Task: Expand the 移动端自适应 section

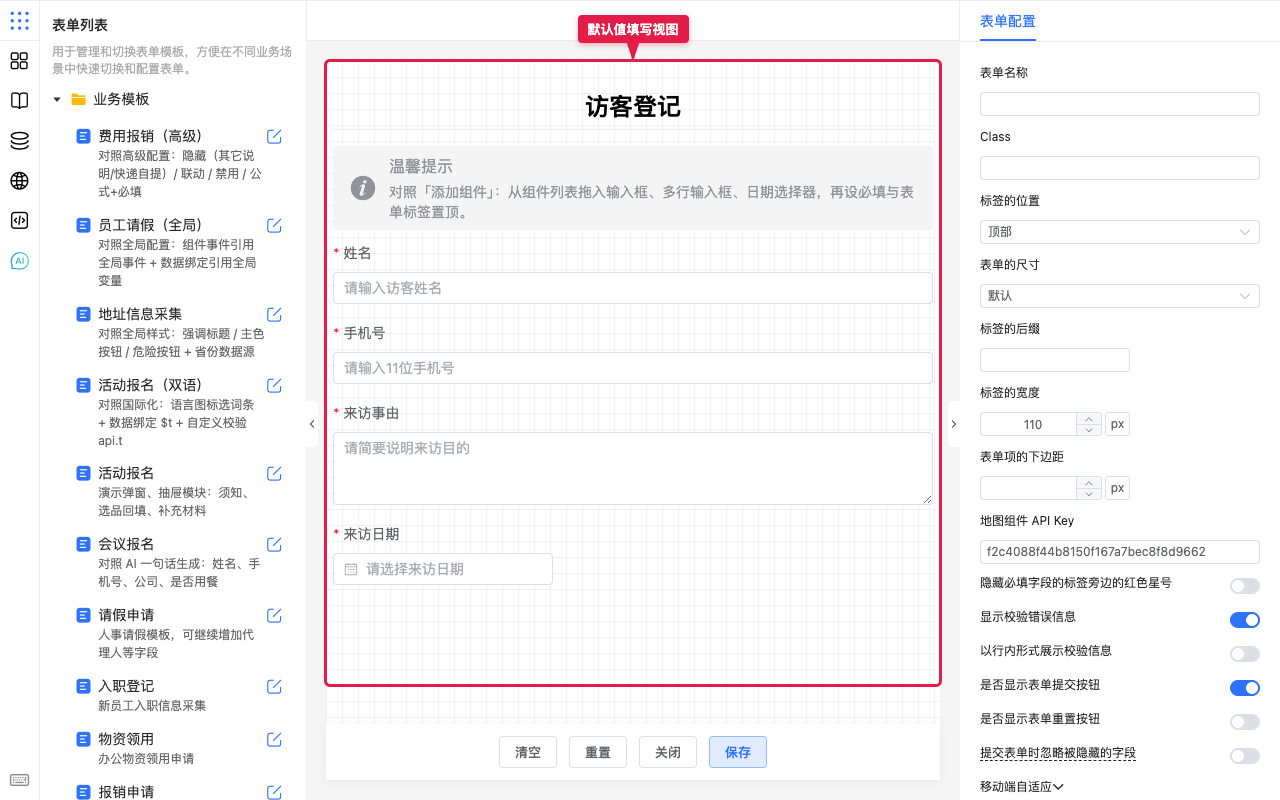Action: point(1021,787)
